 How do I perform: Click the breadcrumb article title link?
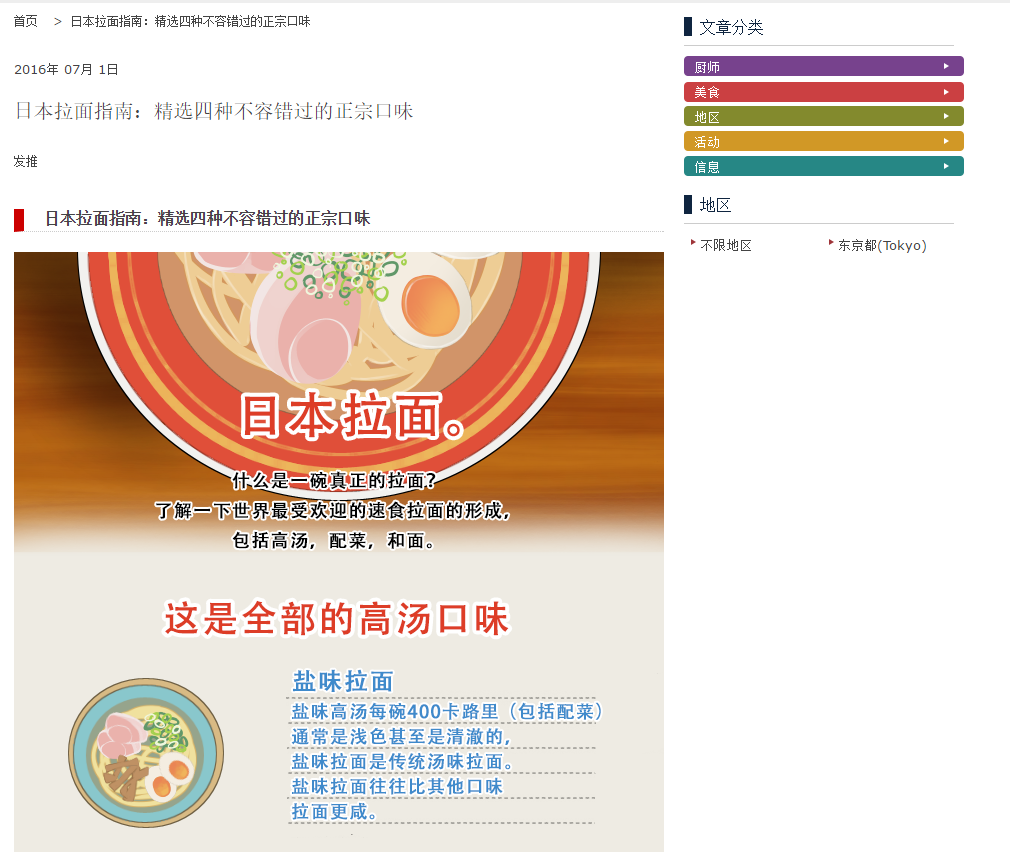click(x=190, y=21)
